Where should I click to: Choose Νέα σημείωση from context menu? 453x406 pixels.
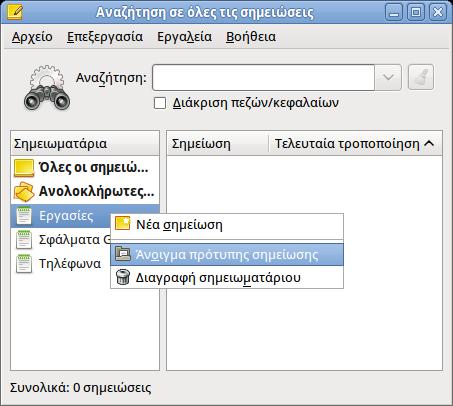click(x=227, y=225)
